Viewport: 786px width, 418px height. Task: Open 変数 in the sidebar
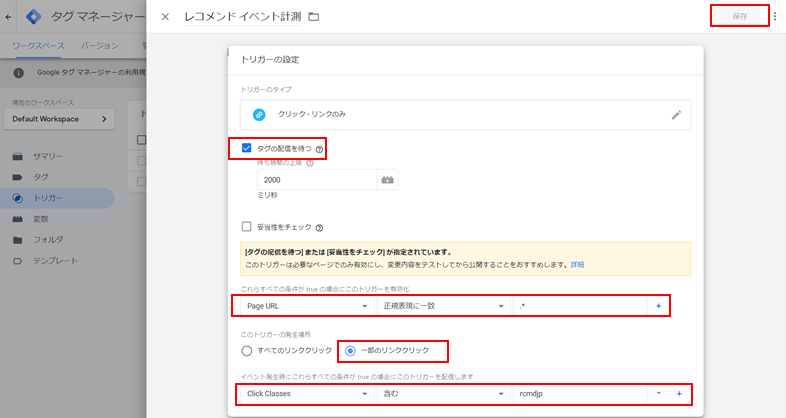41,219
